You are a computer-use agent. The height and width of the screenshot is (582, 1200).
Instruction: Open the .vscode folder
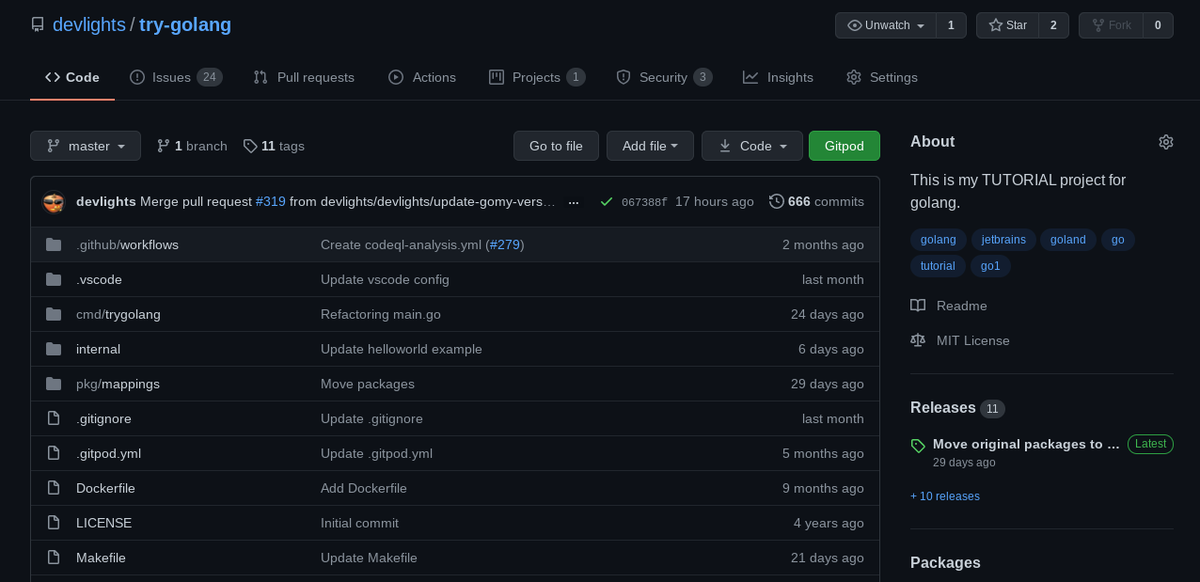(x=99, y=280)
